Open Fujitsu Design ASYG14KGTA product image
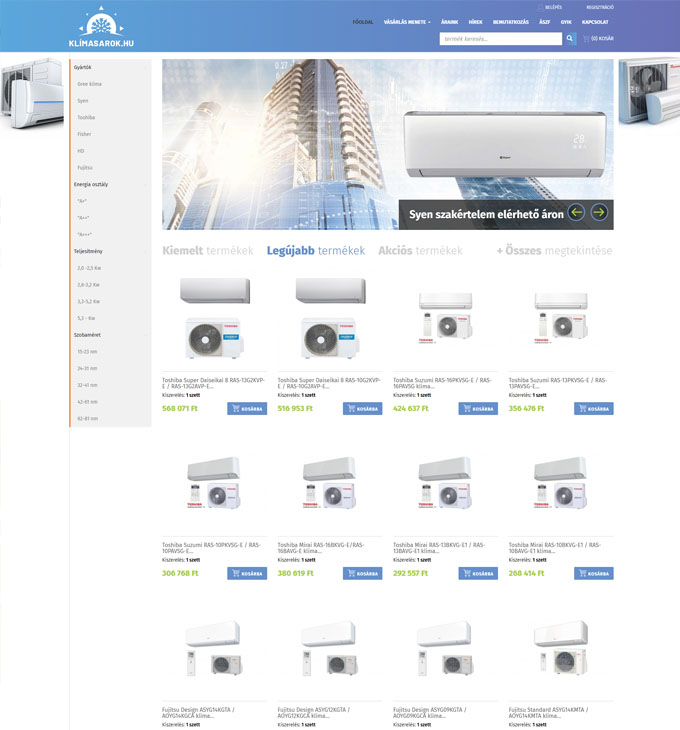Viewport: 680px width, 730px height. 214,648
